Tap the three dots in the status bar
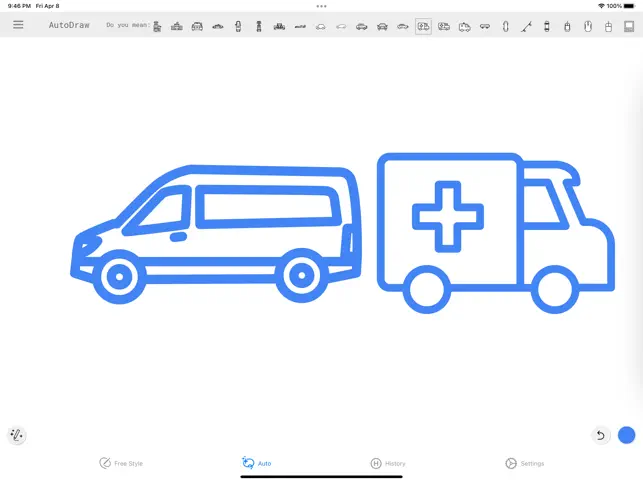This screenshot has width=643, height=482. pyautogui.click(x=322, y=6)
